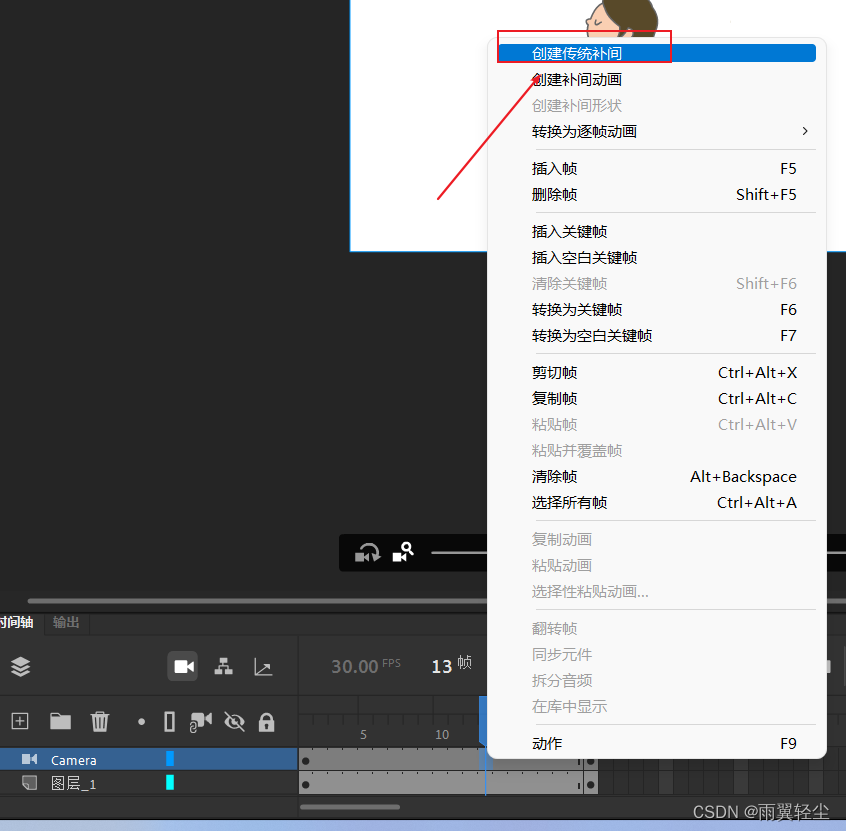Screen dimensions: 846x831
Task: Click 选择所有帧 menu entry
Action: (567, 502)
